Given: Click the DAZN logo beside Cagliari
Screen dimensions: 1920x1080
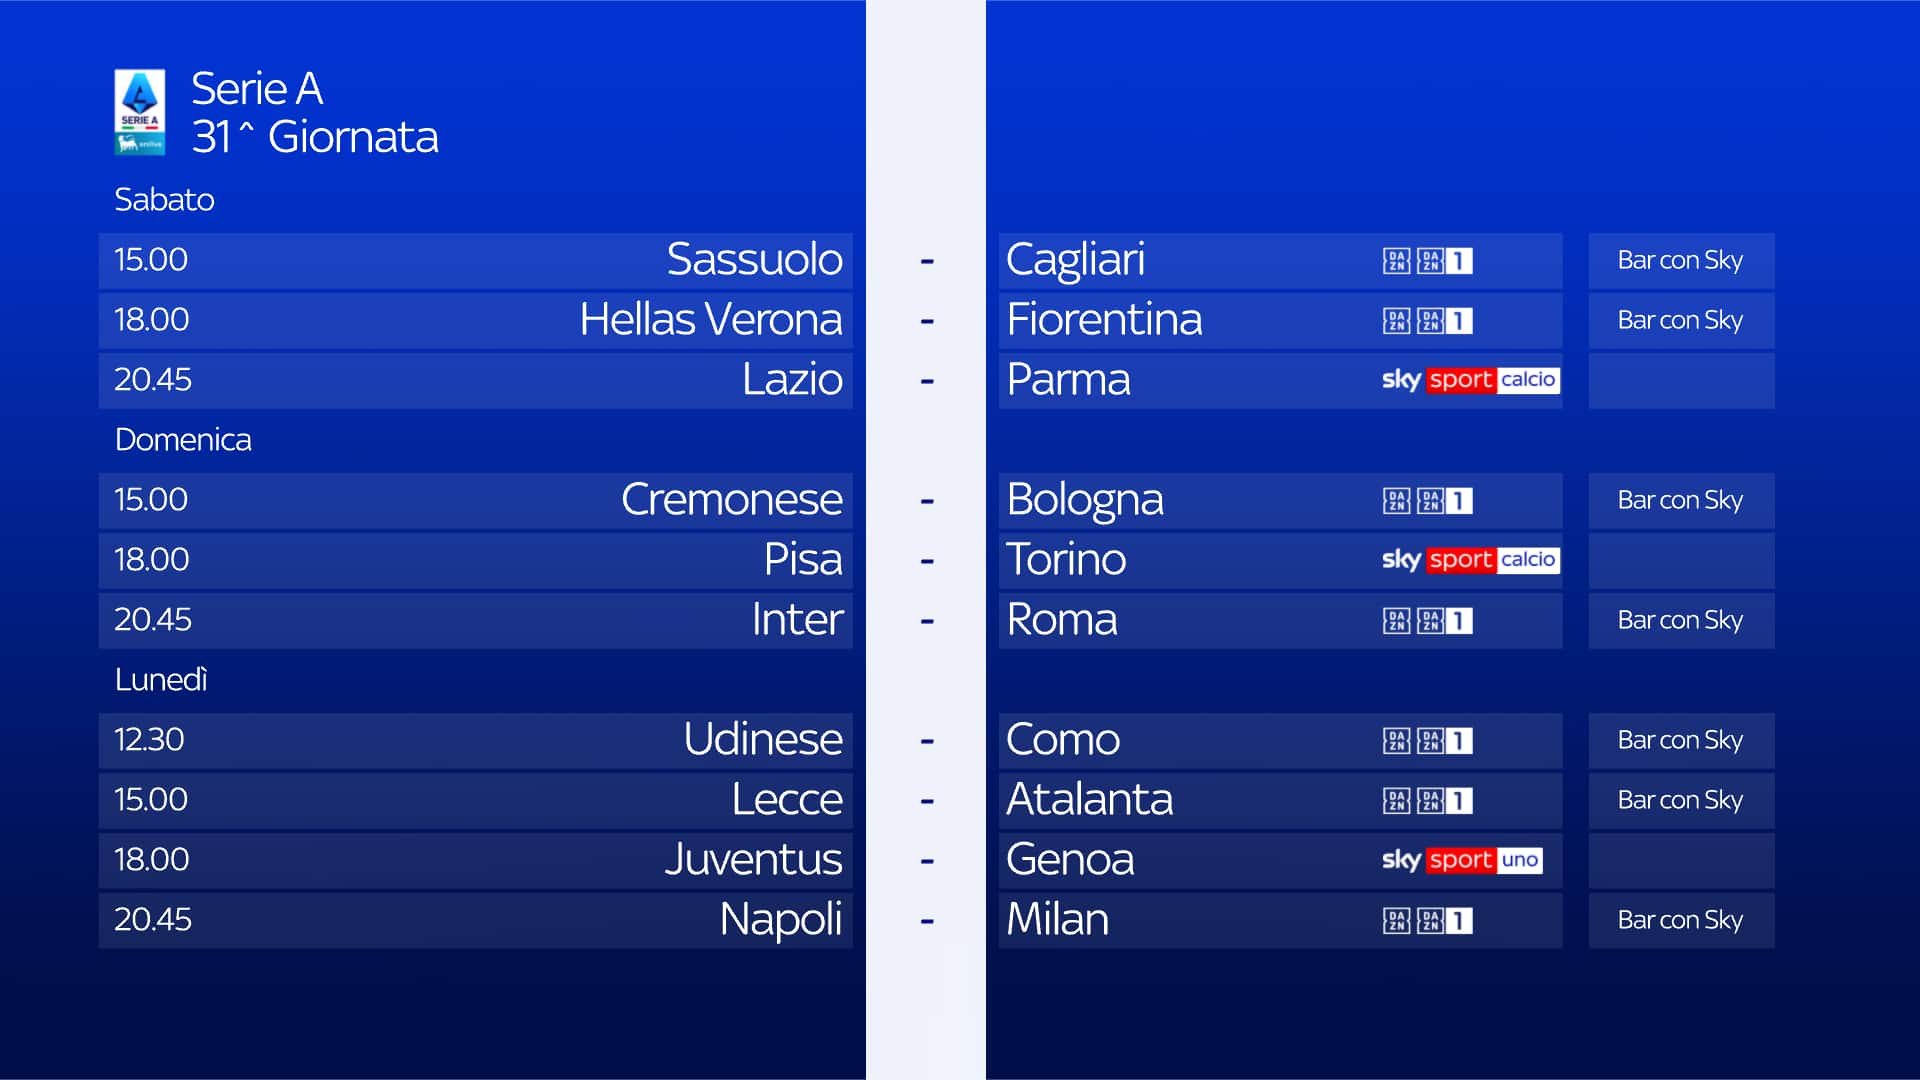Looking at the screenshot, I should 1396,261.
